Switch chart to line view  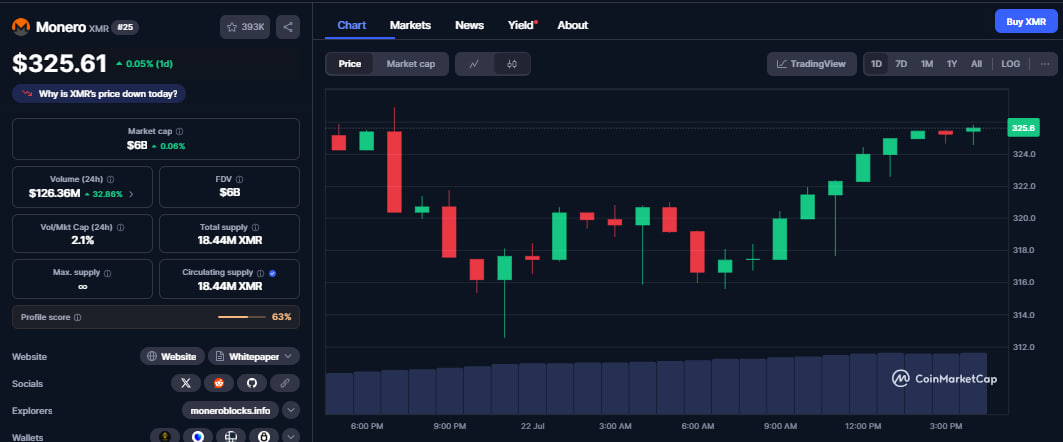pos(475,64)
